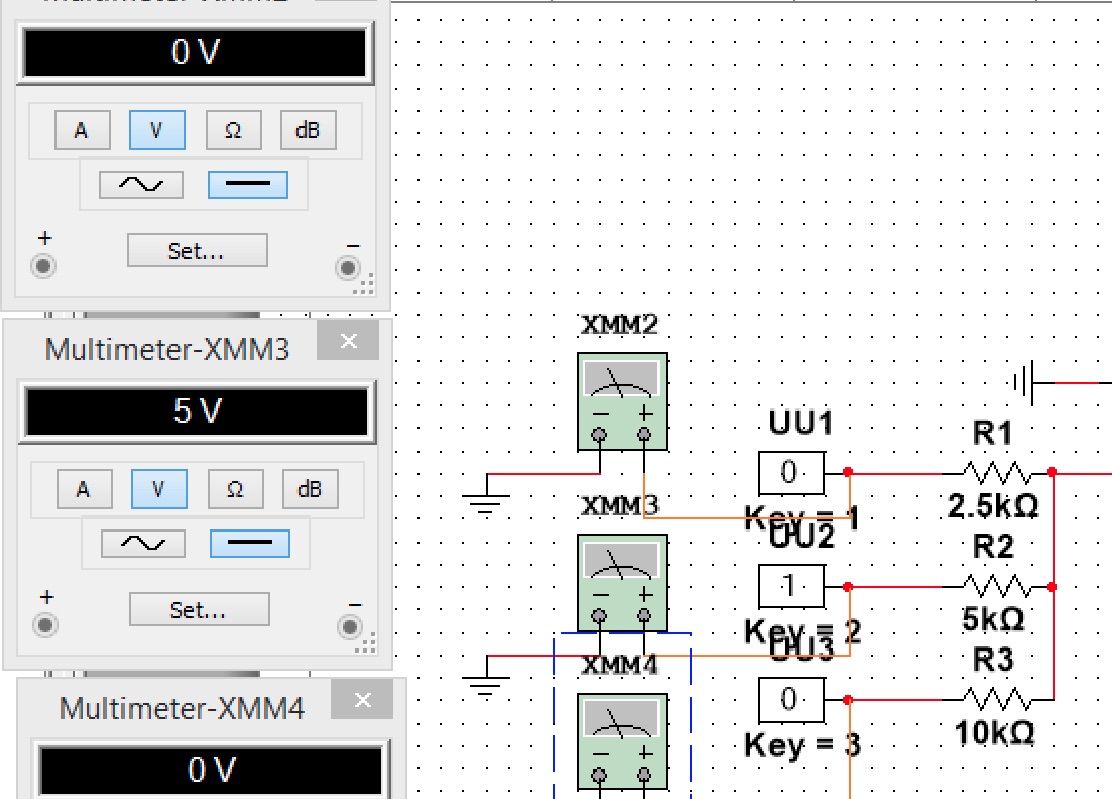
Task: Open Set... settings for XMM3 multimeter
Action: pos(199,609)
